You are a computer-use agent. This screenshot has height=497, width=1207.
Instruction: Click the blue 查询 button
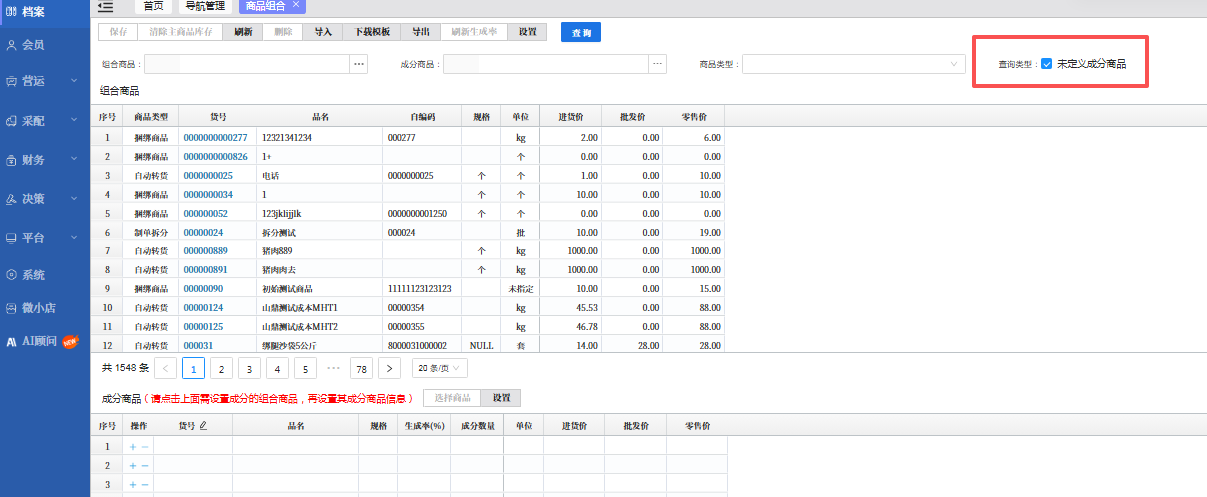[581, 33]
